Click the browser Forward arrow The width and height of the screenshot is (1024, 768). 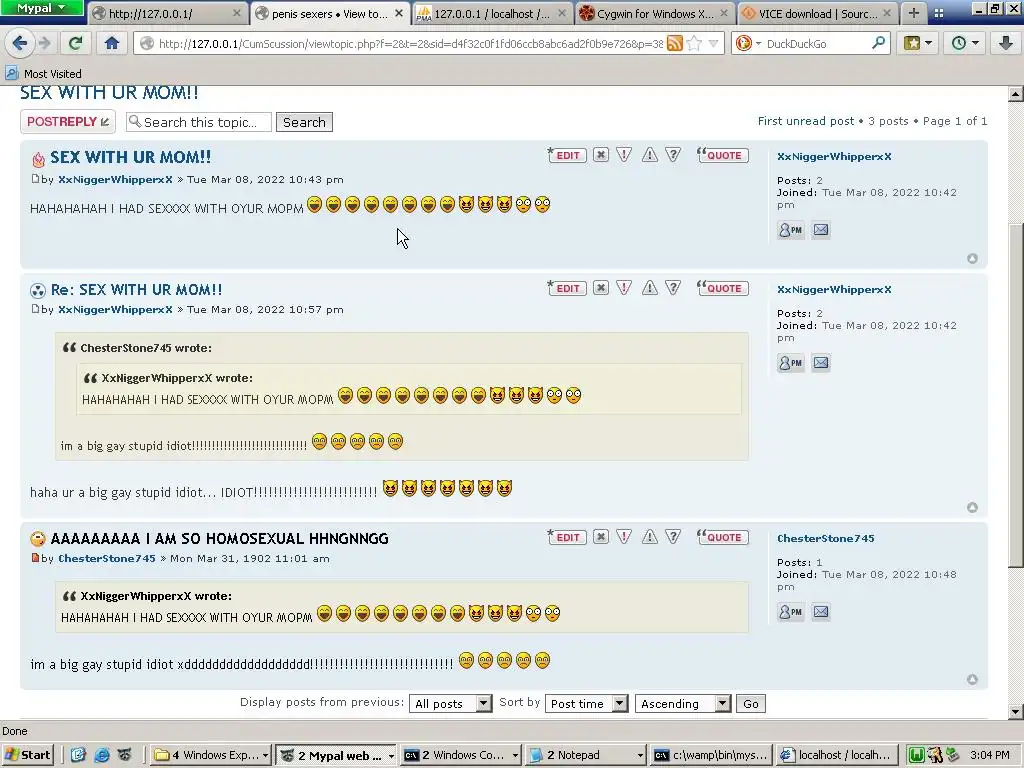click(44, 43)
